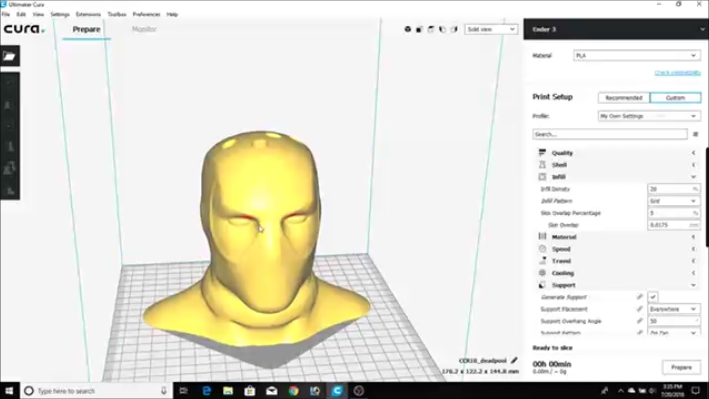Open the Profile My Own Settings dropdown
The height and width of the screenshot is (399, 709).
[x=649, y=116]
